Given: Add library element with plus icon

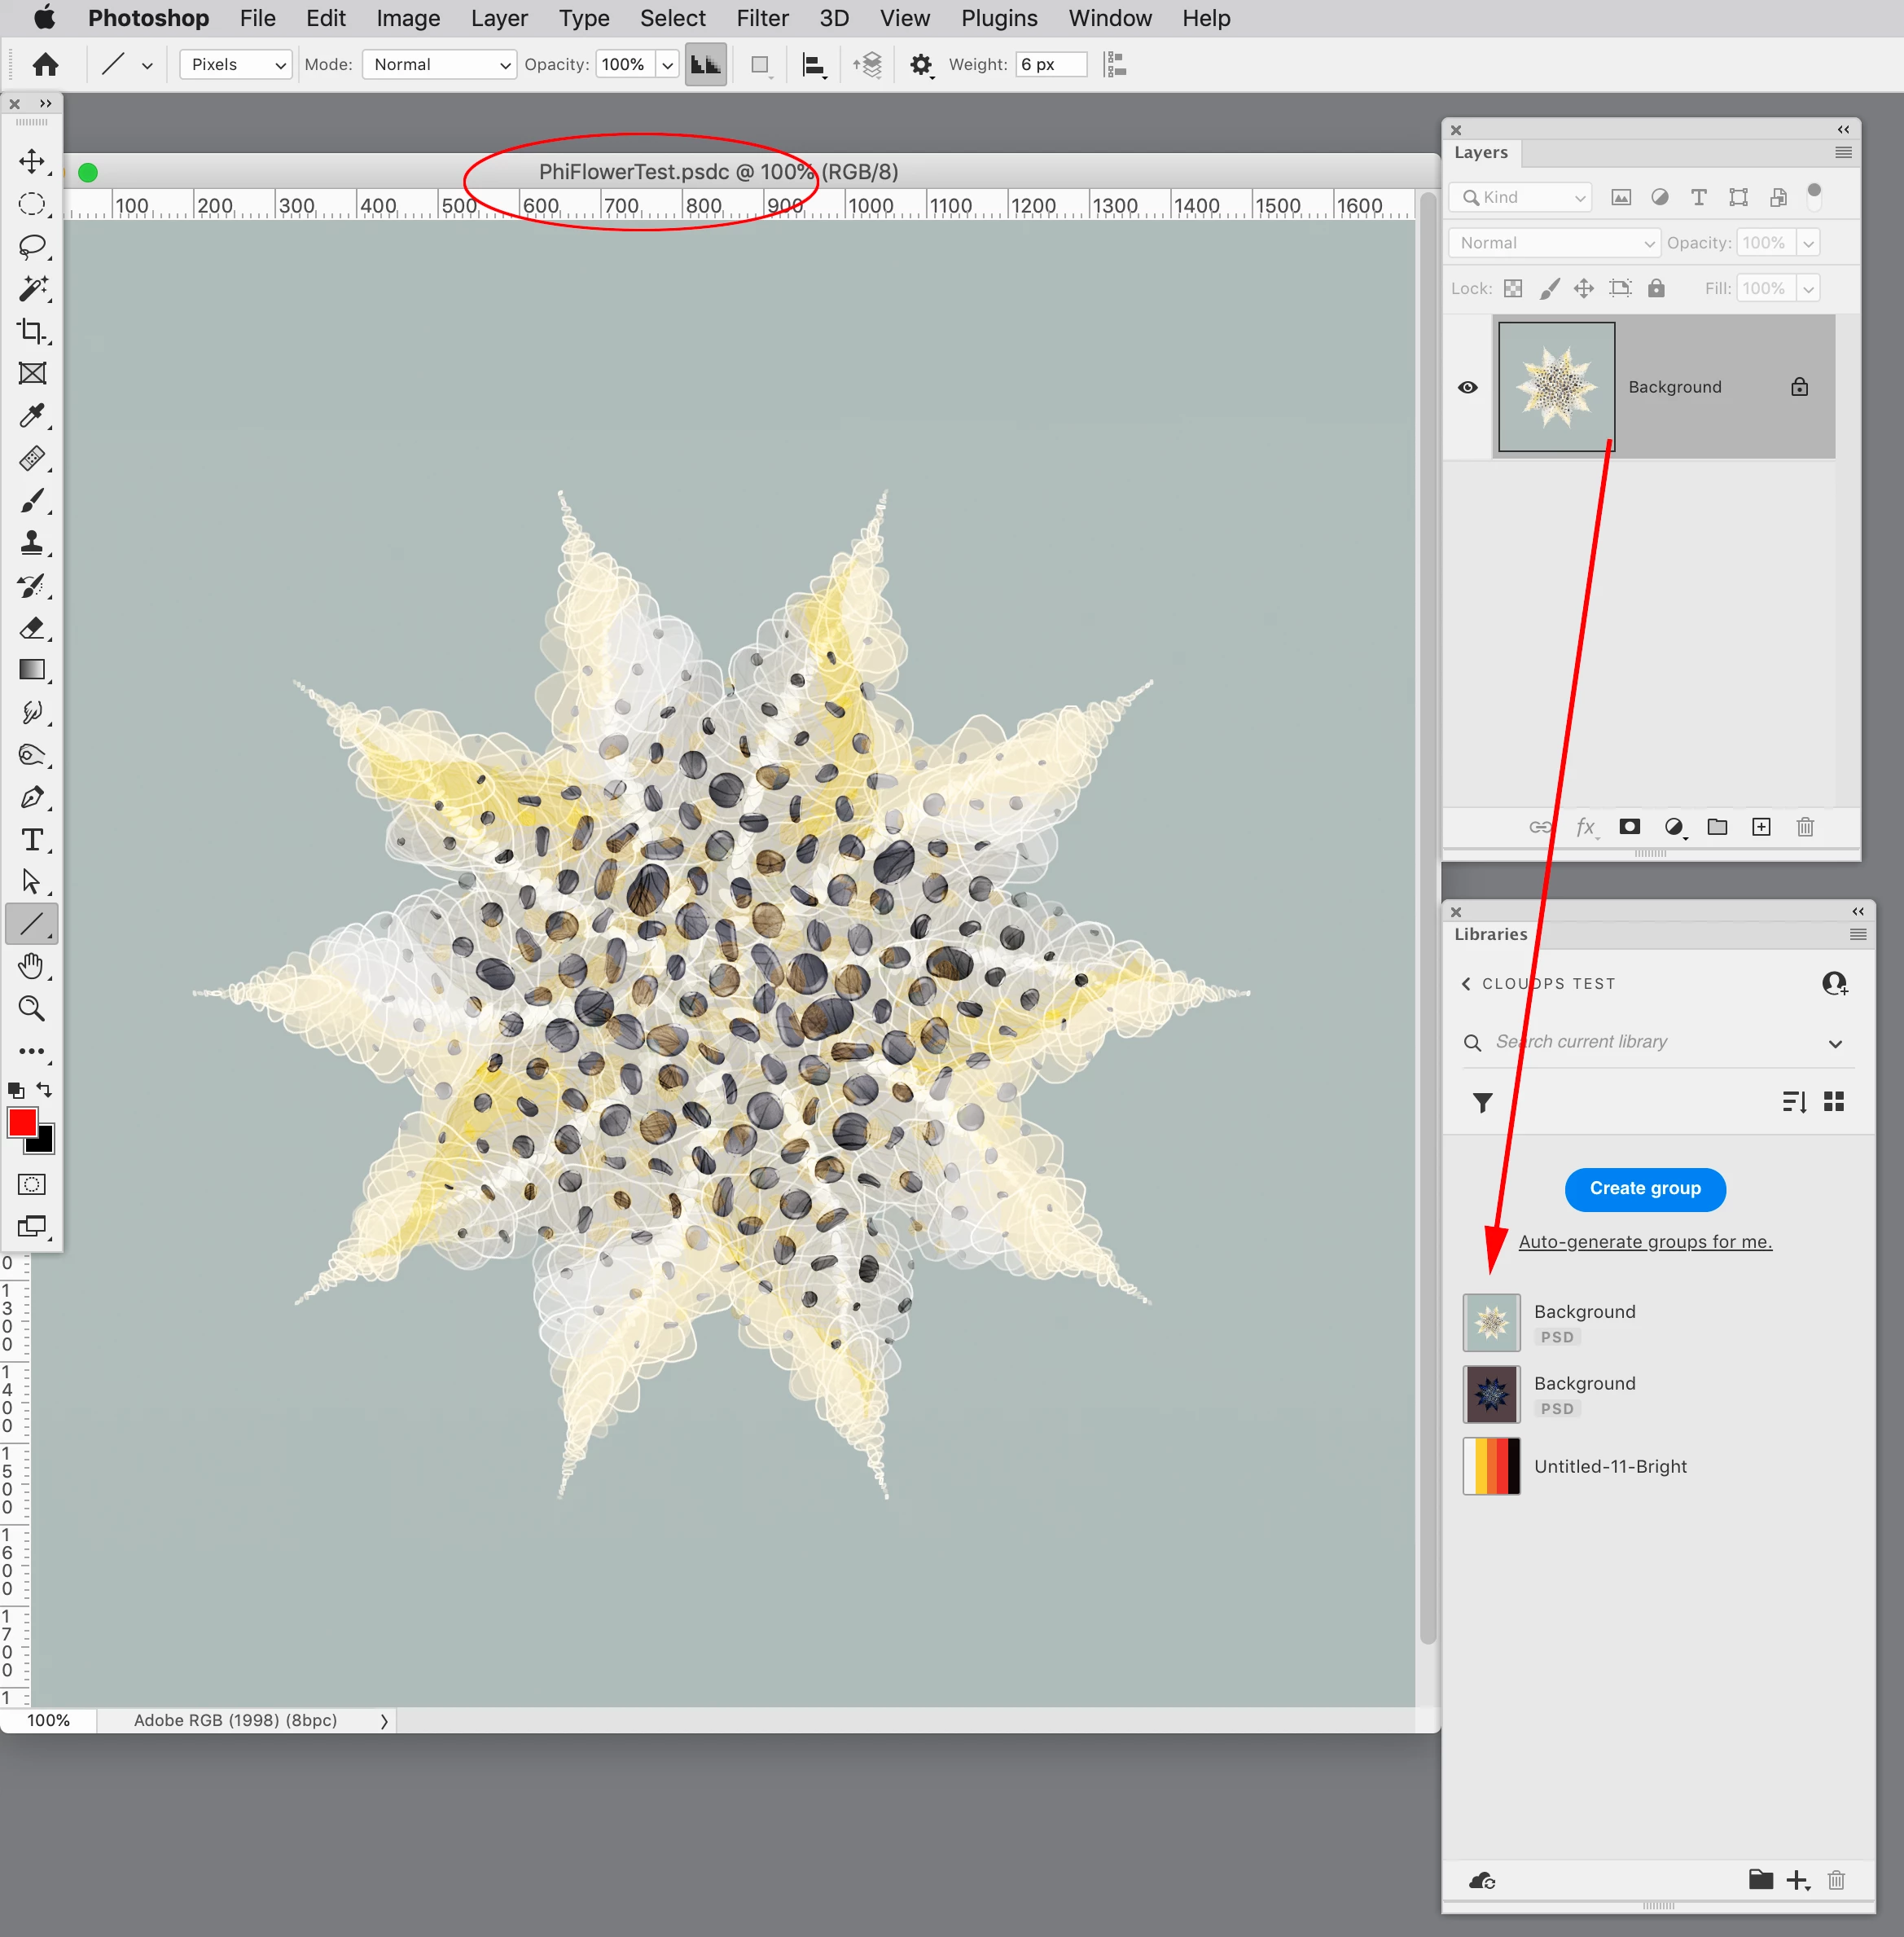Looking at the screenshot, I should (x=1797, y=1881).
